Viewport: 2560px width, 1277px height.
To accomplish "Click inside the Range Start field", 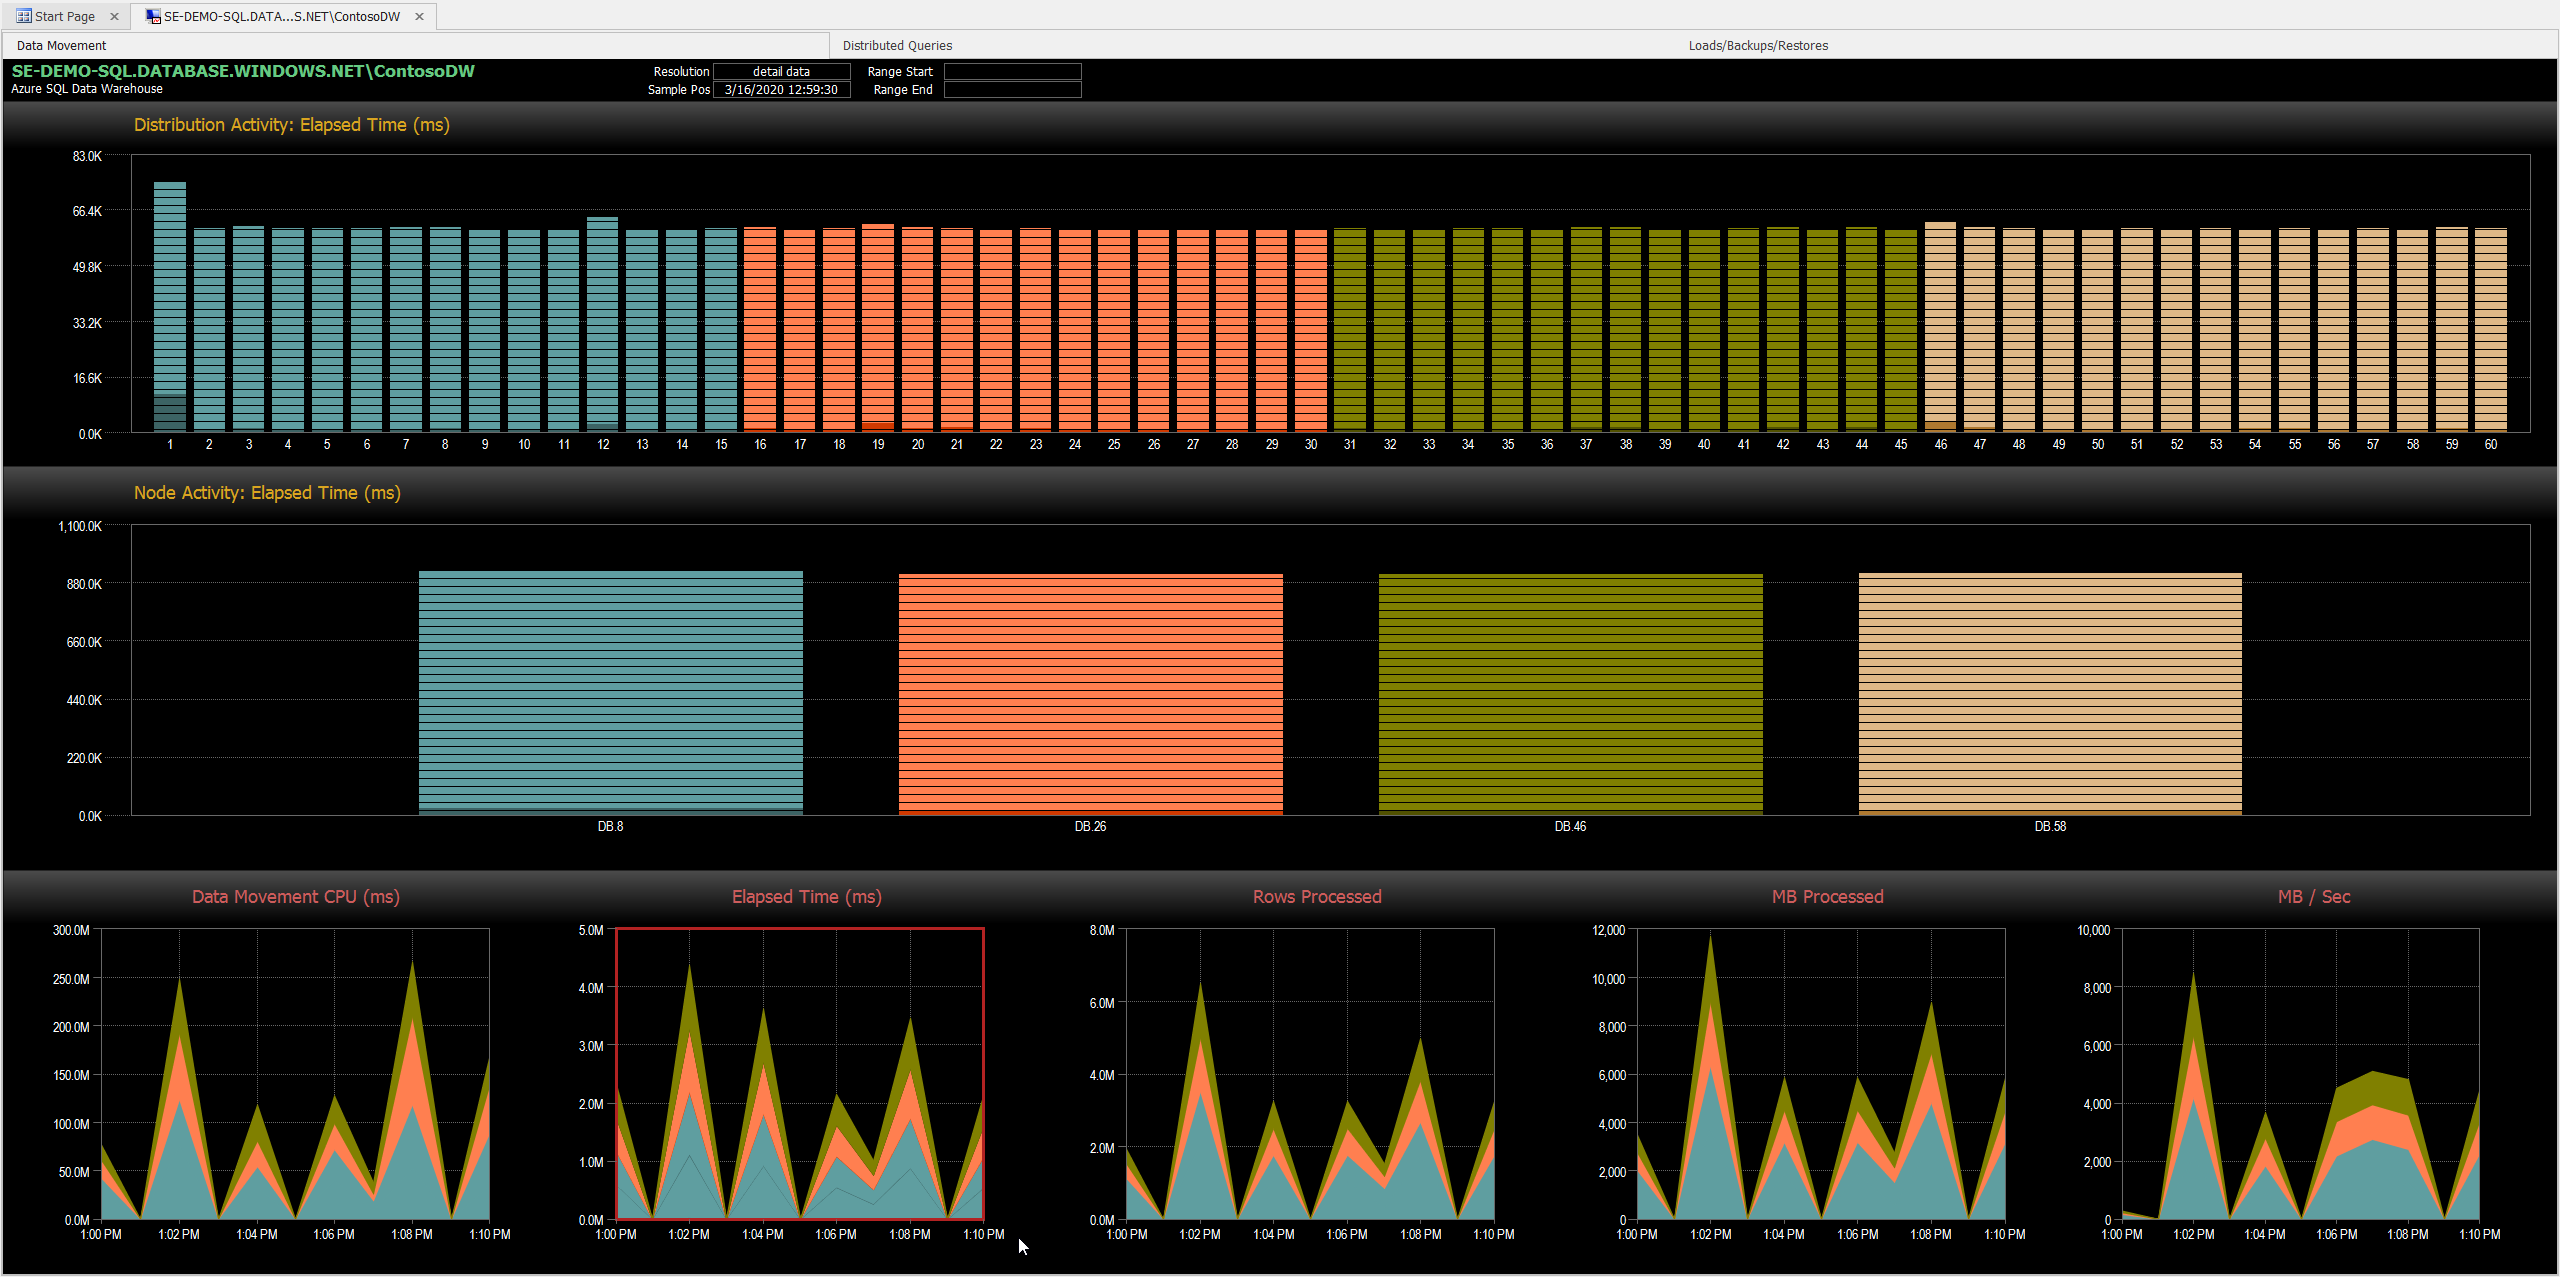I will coord(1011,71).
